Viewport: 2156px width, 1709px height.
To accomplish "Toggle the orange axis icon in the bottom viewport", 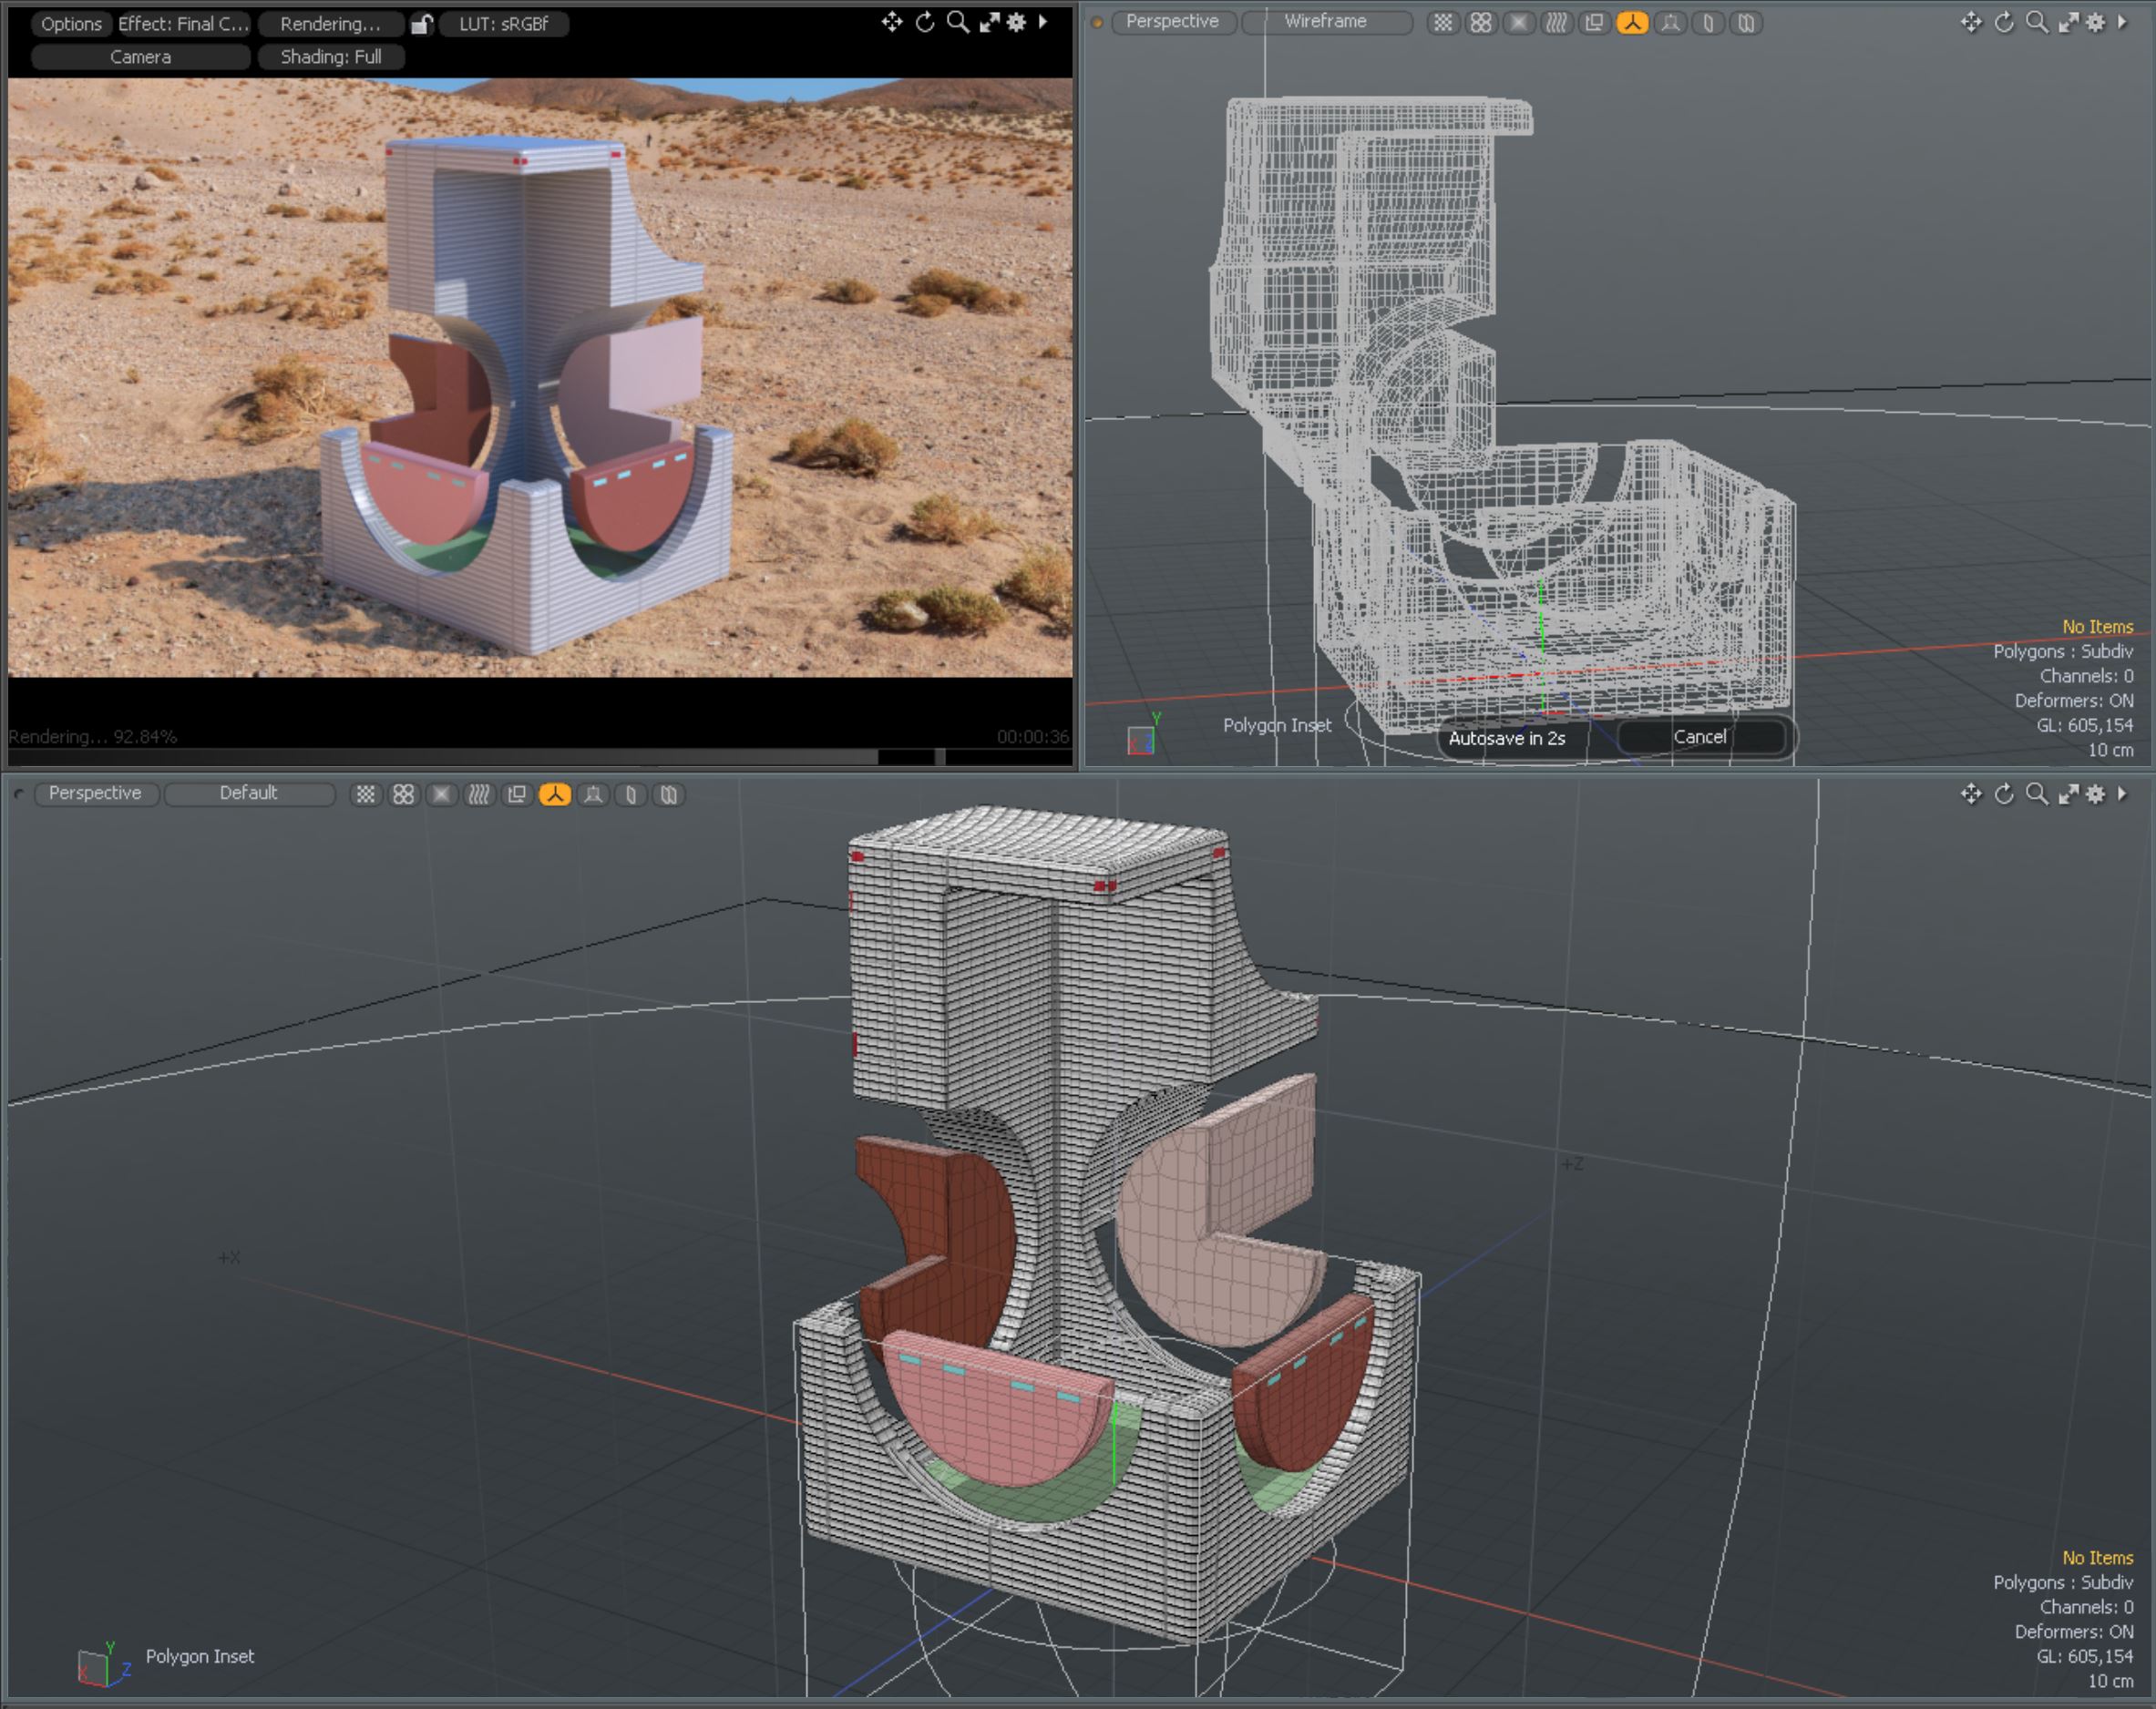I will (x=555, y=794).
